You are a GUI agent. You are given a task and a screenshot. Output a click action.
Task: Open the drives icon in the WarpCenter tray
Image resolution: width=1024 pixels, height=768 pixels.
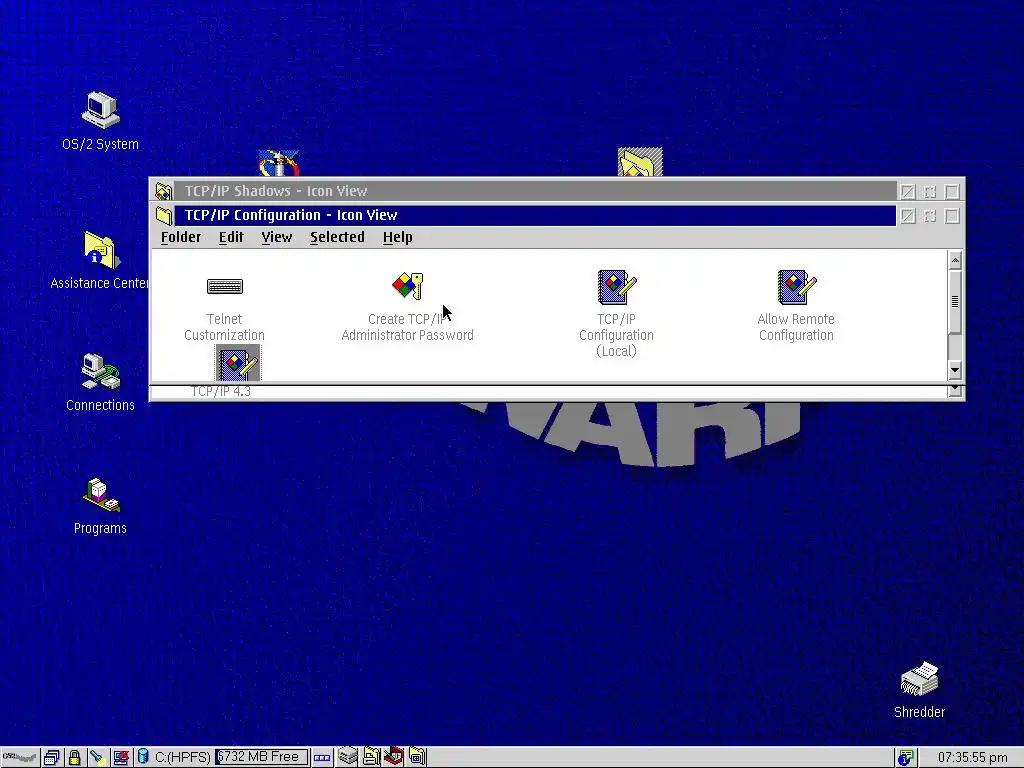[x=348, y=756]
